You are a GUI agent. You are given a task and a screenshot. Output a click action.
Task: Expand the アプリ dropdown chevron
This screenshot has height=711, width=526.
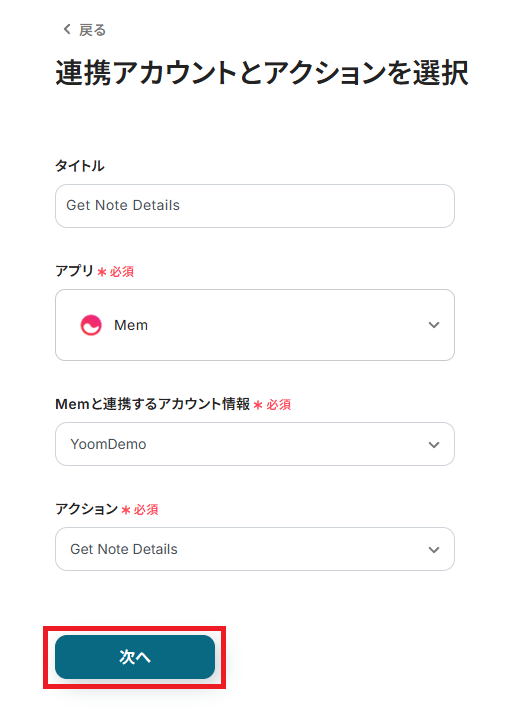434,325
